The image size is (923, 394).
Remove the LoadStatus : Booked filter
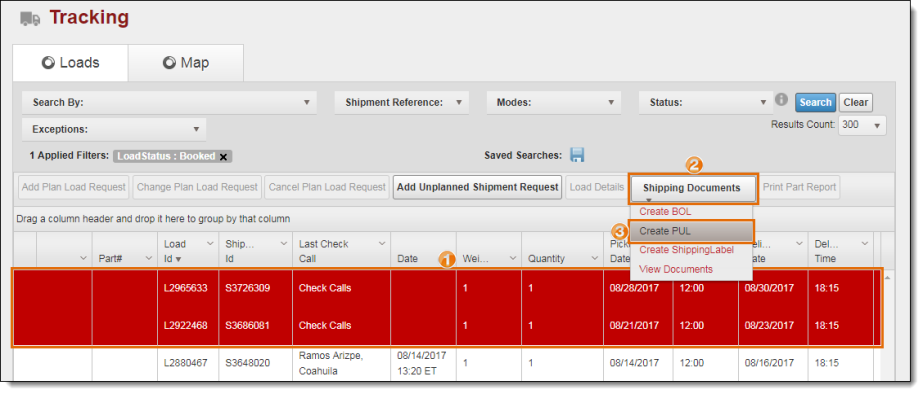pyautogui.click(x=223, y=157)
